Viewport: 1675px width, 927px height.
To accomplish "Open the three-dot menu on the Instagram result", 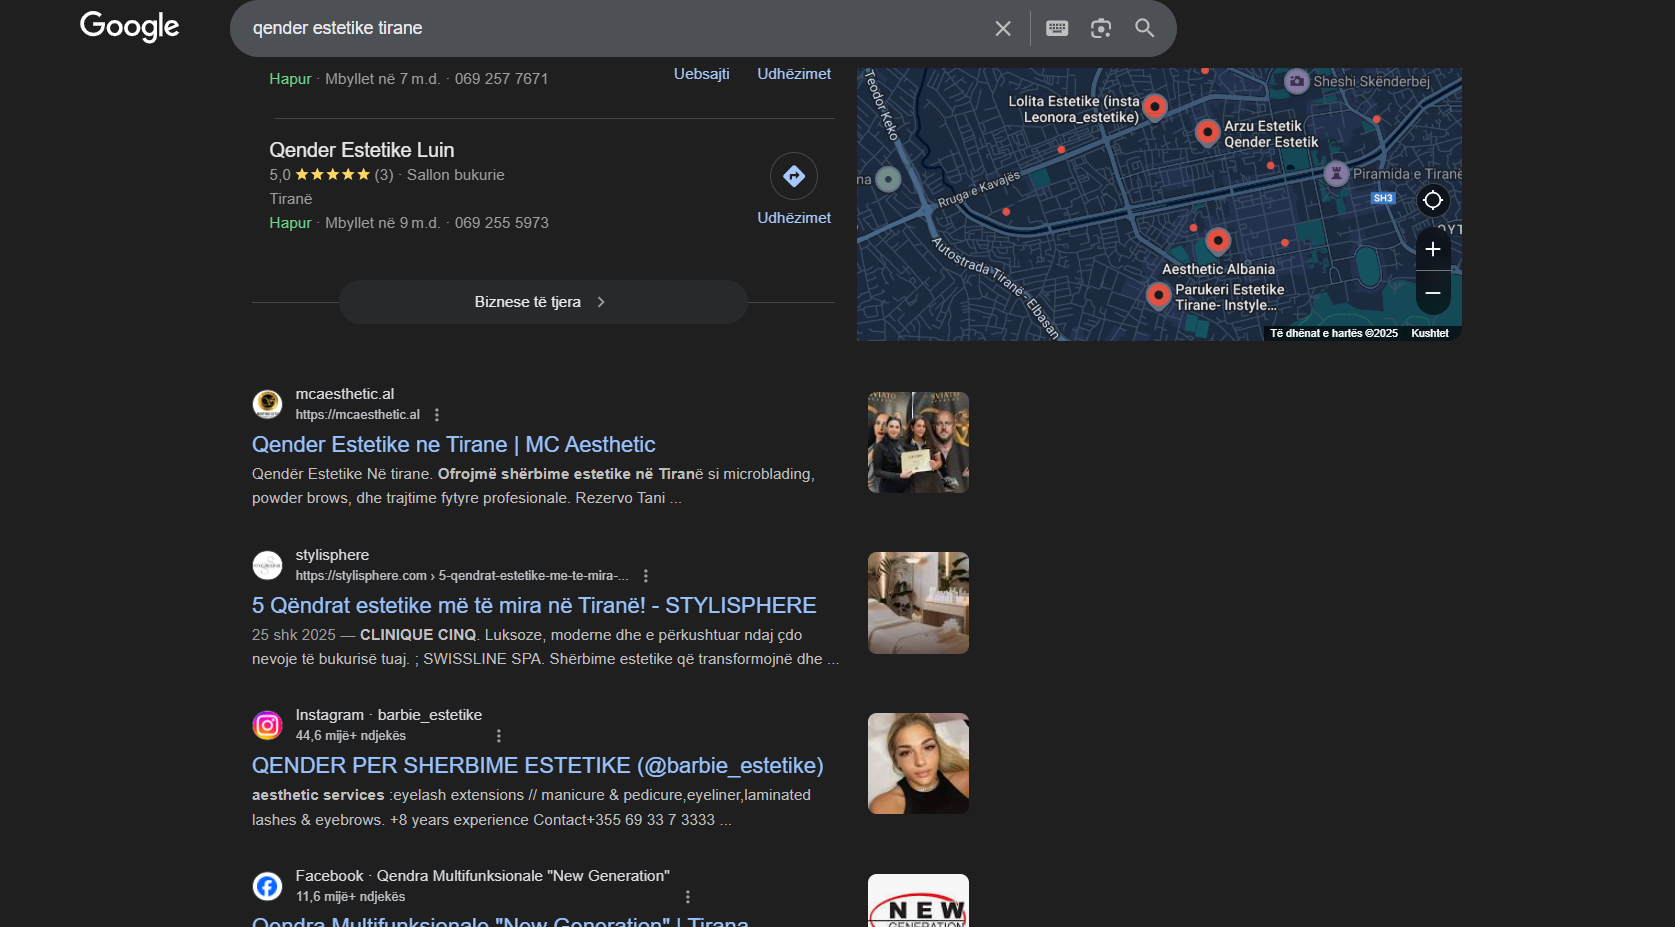I will click(499, 735).
